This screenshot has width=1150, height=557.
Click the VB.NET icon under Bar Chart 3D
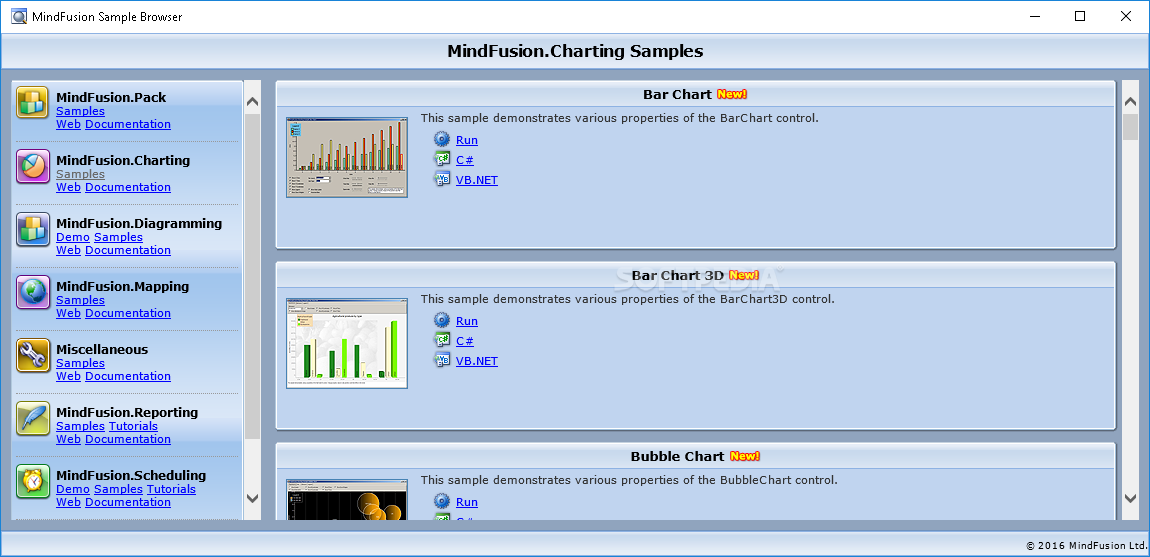coord(442,360)
